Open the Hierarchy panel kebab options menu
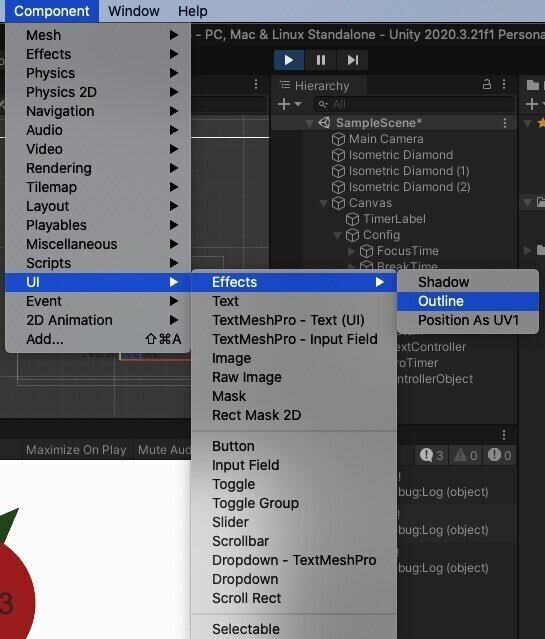The height and width of the screenshot is (639, 545). (504, 84)
